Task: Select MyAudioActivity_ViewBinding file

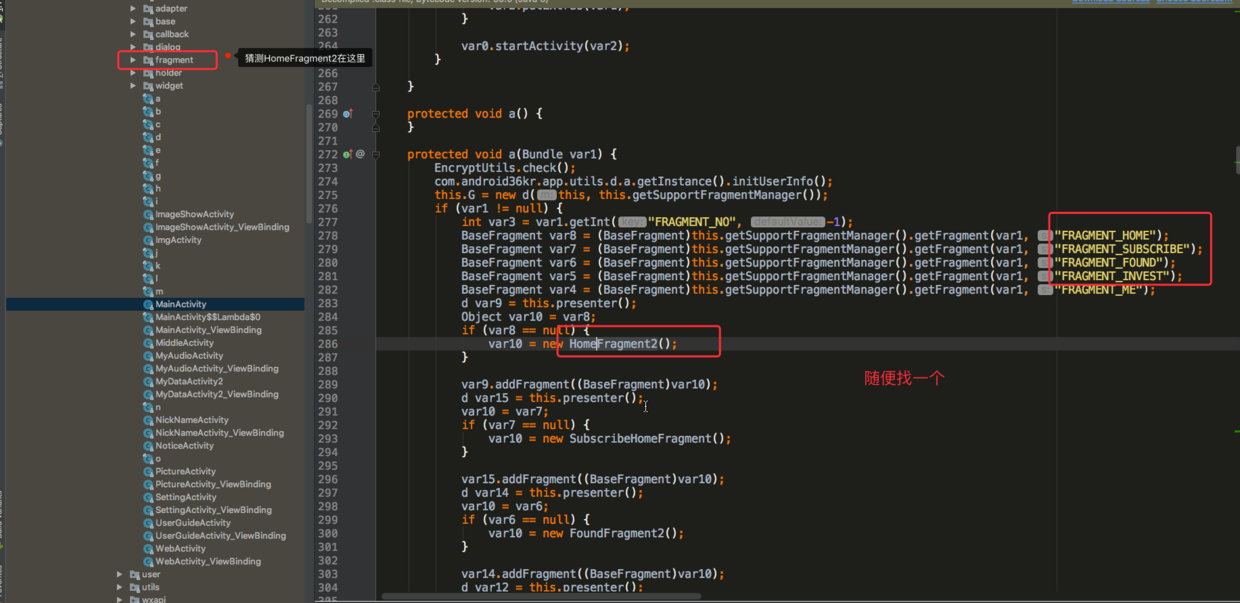Action: pyautogui.click(x=217, y=369)
